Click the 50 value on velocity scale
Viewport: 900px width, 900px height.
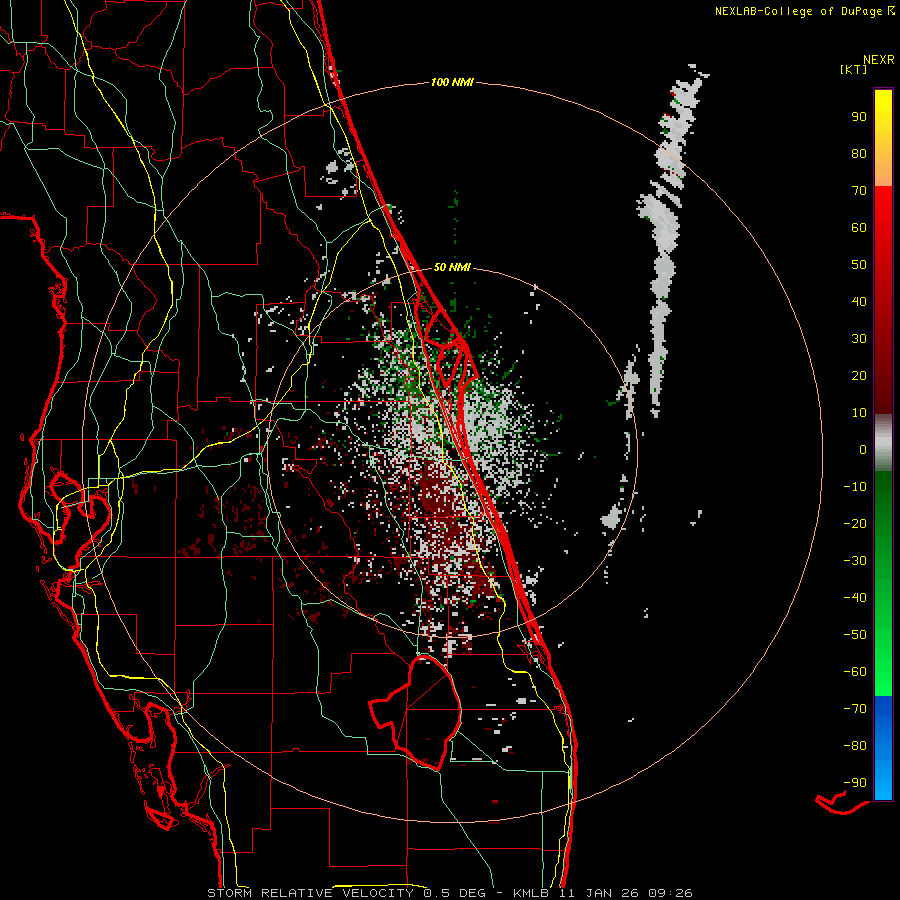[859, 265]
